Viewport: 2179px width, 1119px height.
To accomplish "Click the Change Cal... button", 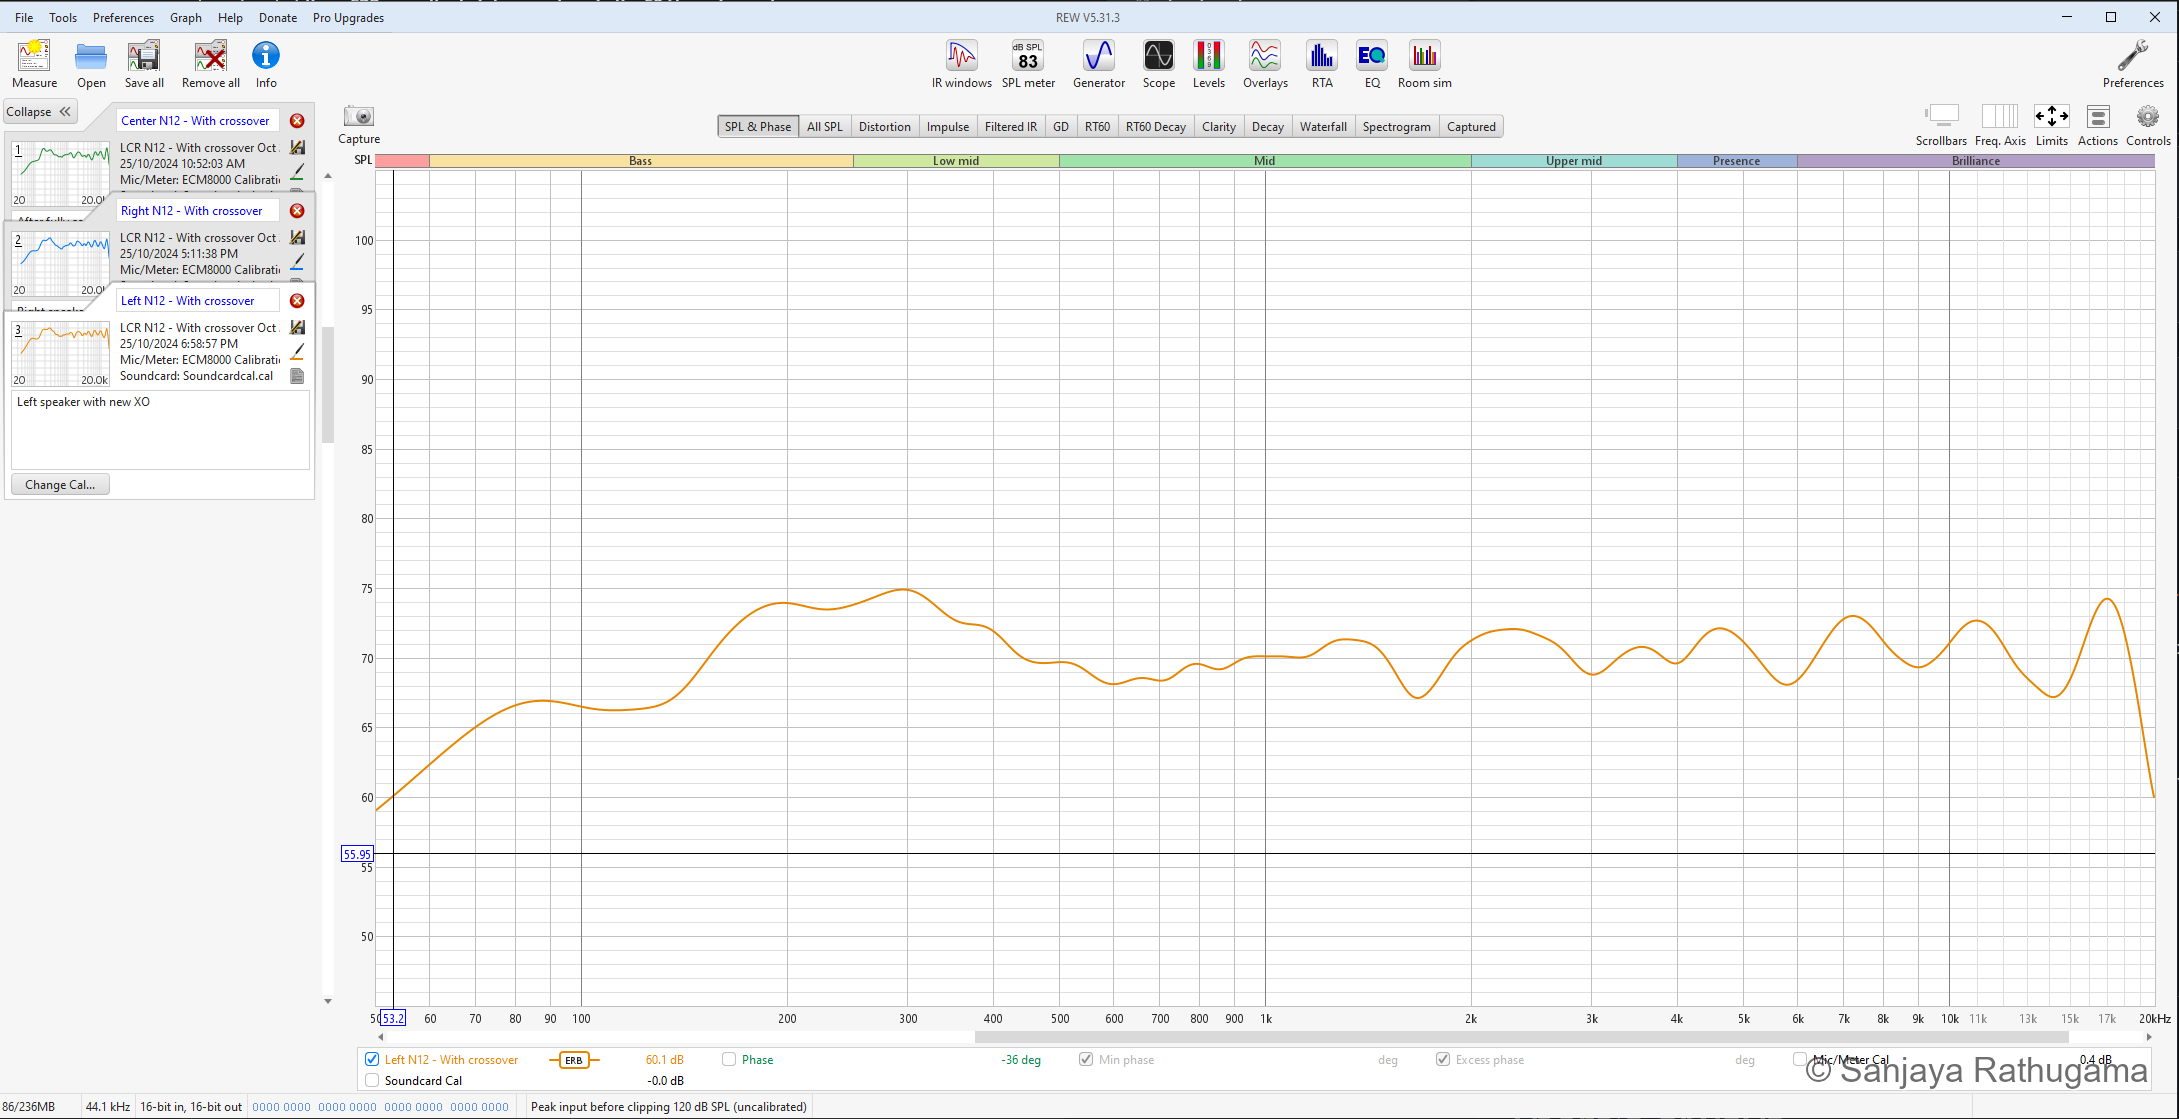I will coord(60,484).
